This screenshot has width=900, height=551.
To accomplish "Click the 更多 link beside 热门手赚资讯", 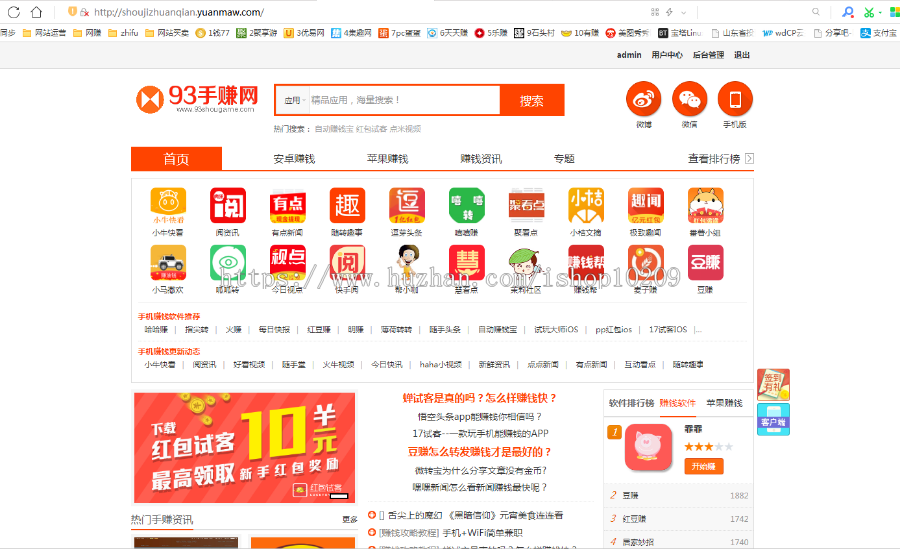I will pyautogui.click(x=350, y=519).
